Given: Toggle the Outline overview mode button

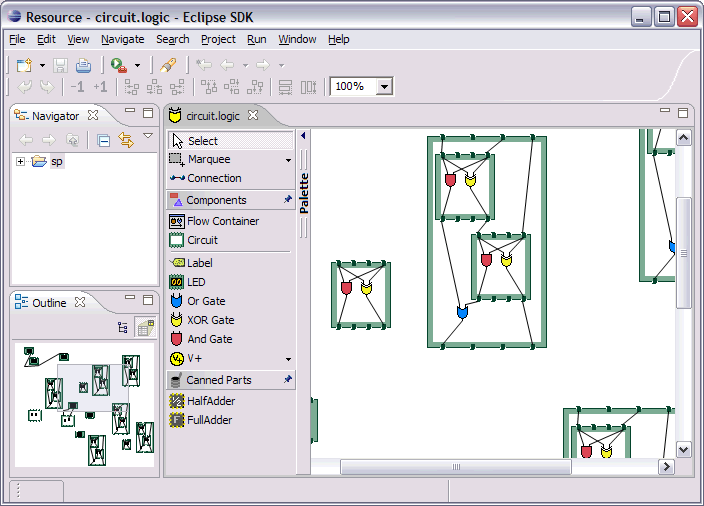Looking at the screenshot, I should point(145,327).
